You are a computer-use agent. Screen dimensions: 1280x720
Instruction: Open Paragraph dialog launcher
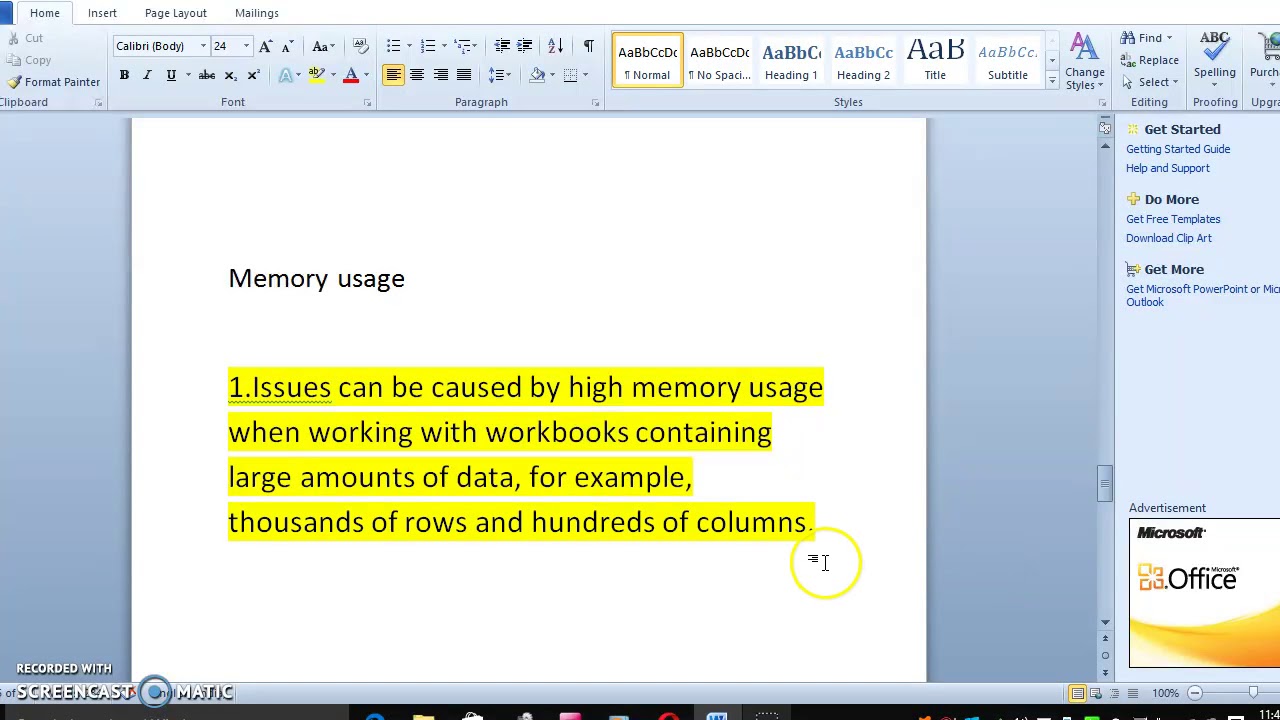click(x=595, y=103)
